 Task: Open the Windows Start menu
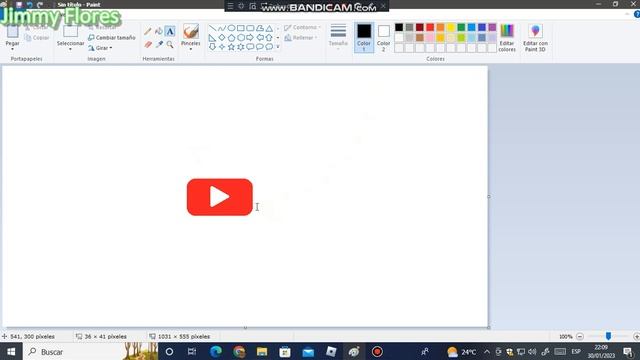11,351
